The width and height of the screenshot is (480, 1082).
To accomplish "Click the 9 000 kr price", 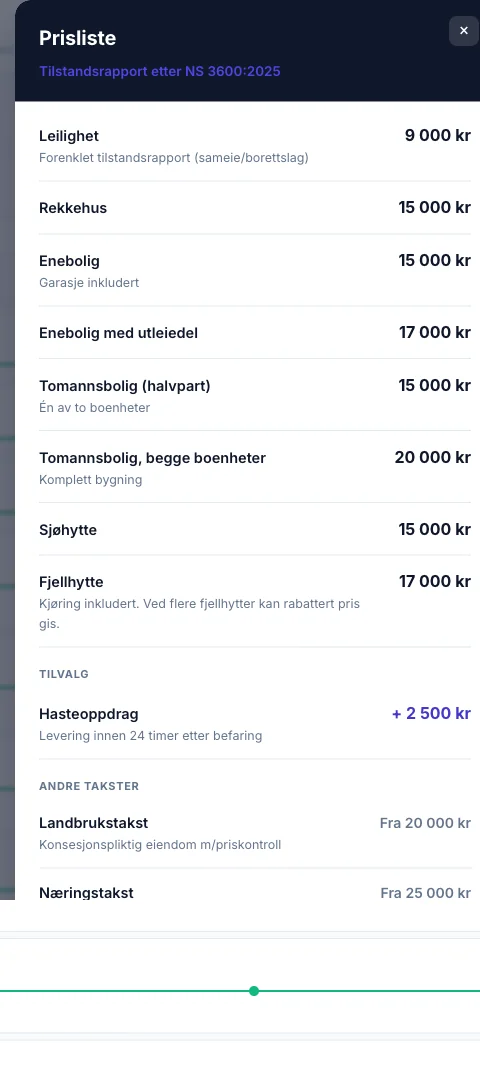I will point(437,135).
